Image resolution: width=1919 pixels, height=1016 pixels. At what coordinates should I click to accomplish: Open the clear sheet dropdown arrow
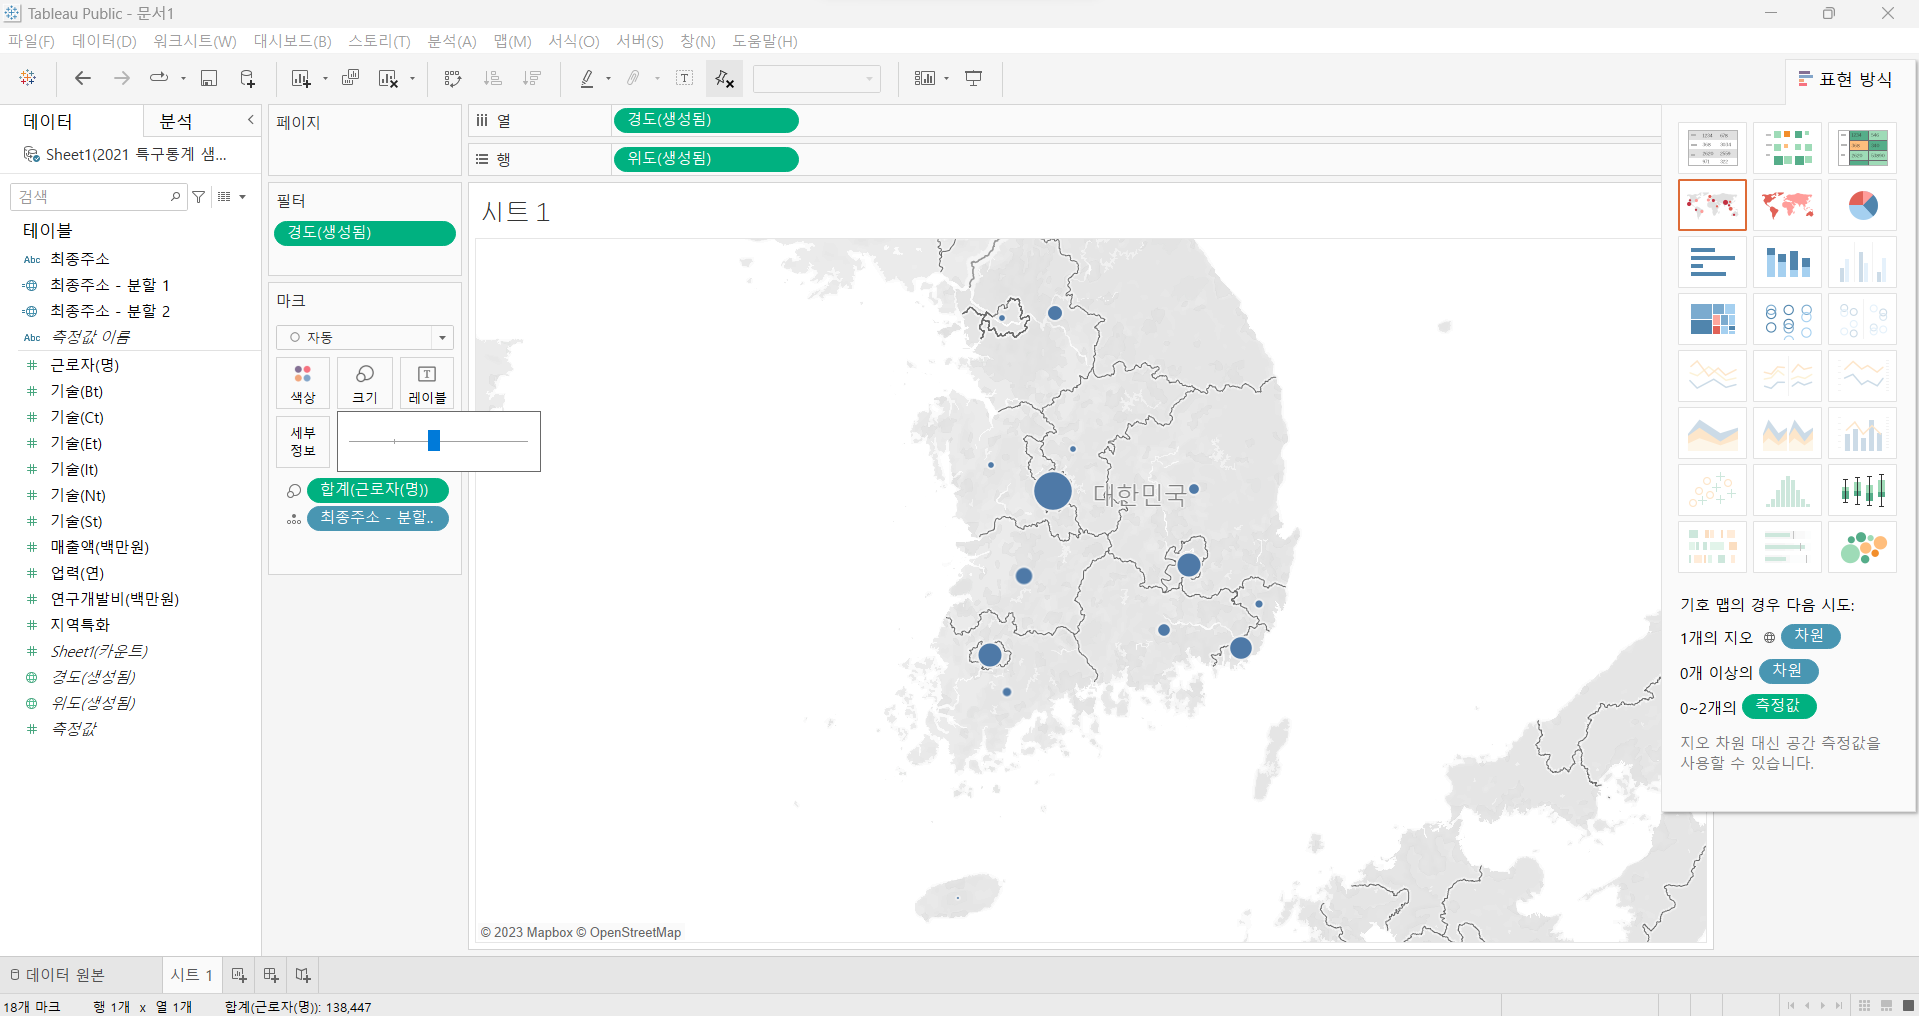click(412, 79)
